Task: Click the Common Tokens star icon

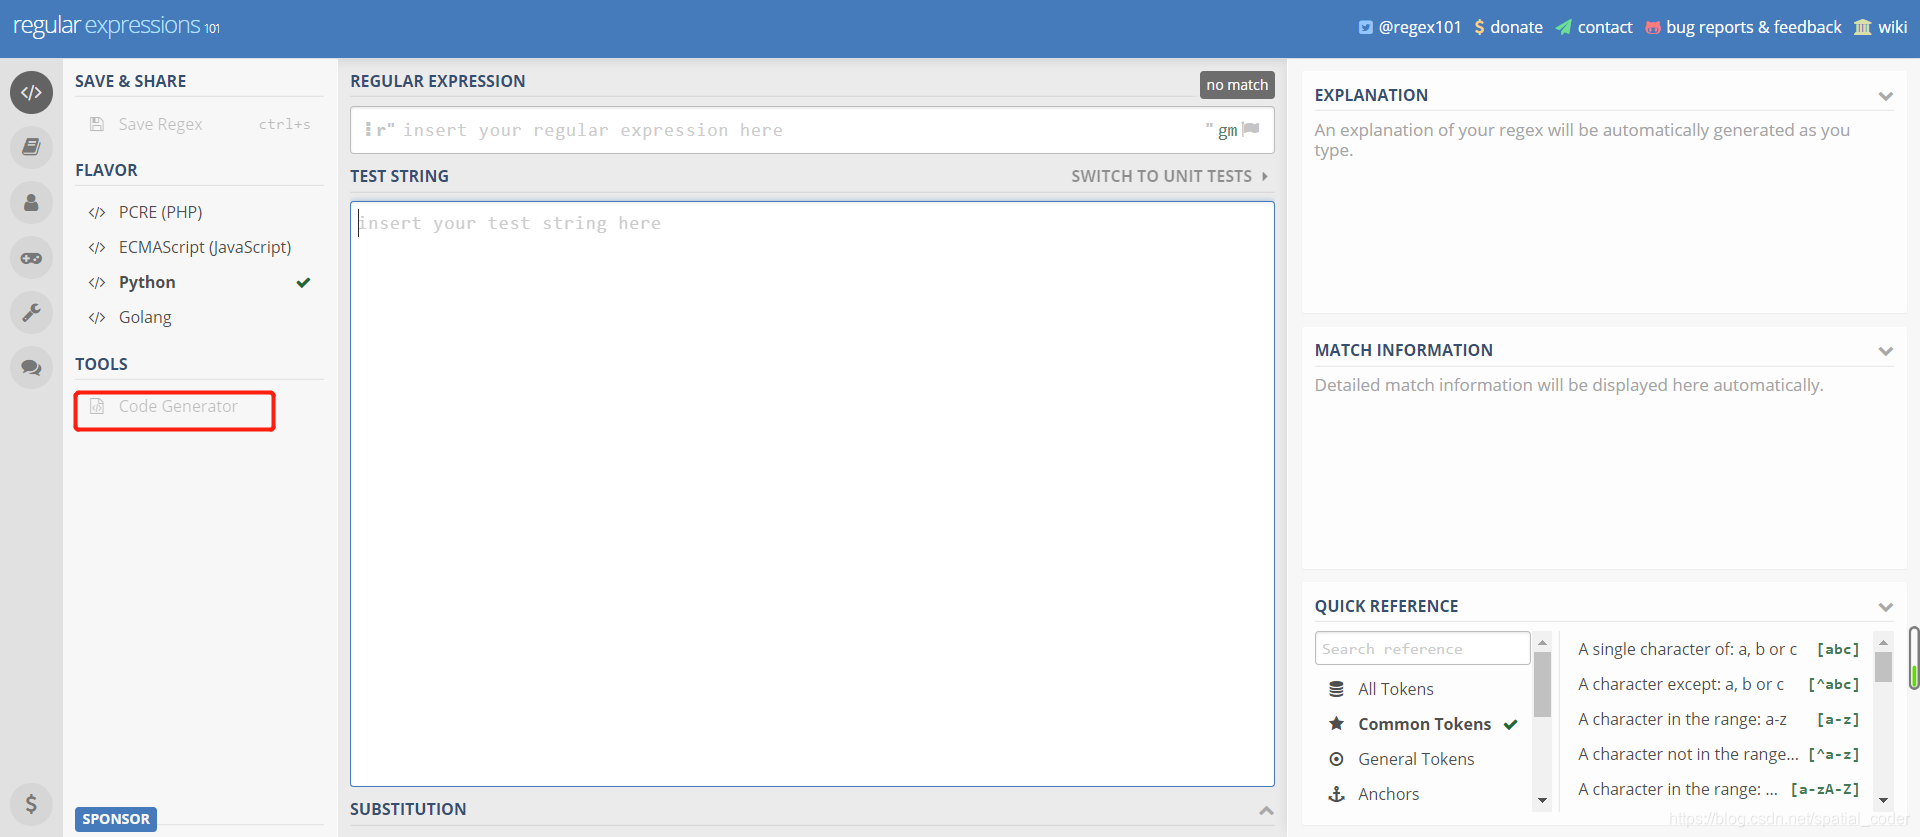Action: tap(1336, 724)
